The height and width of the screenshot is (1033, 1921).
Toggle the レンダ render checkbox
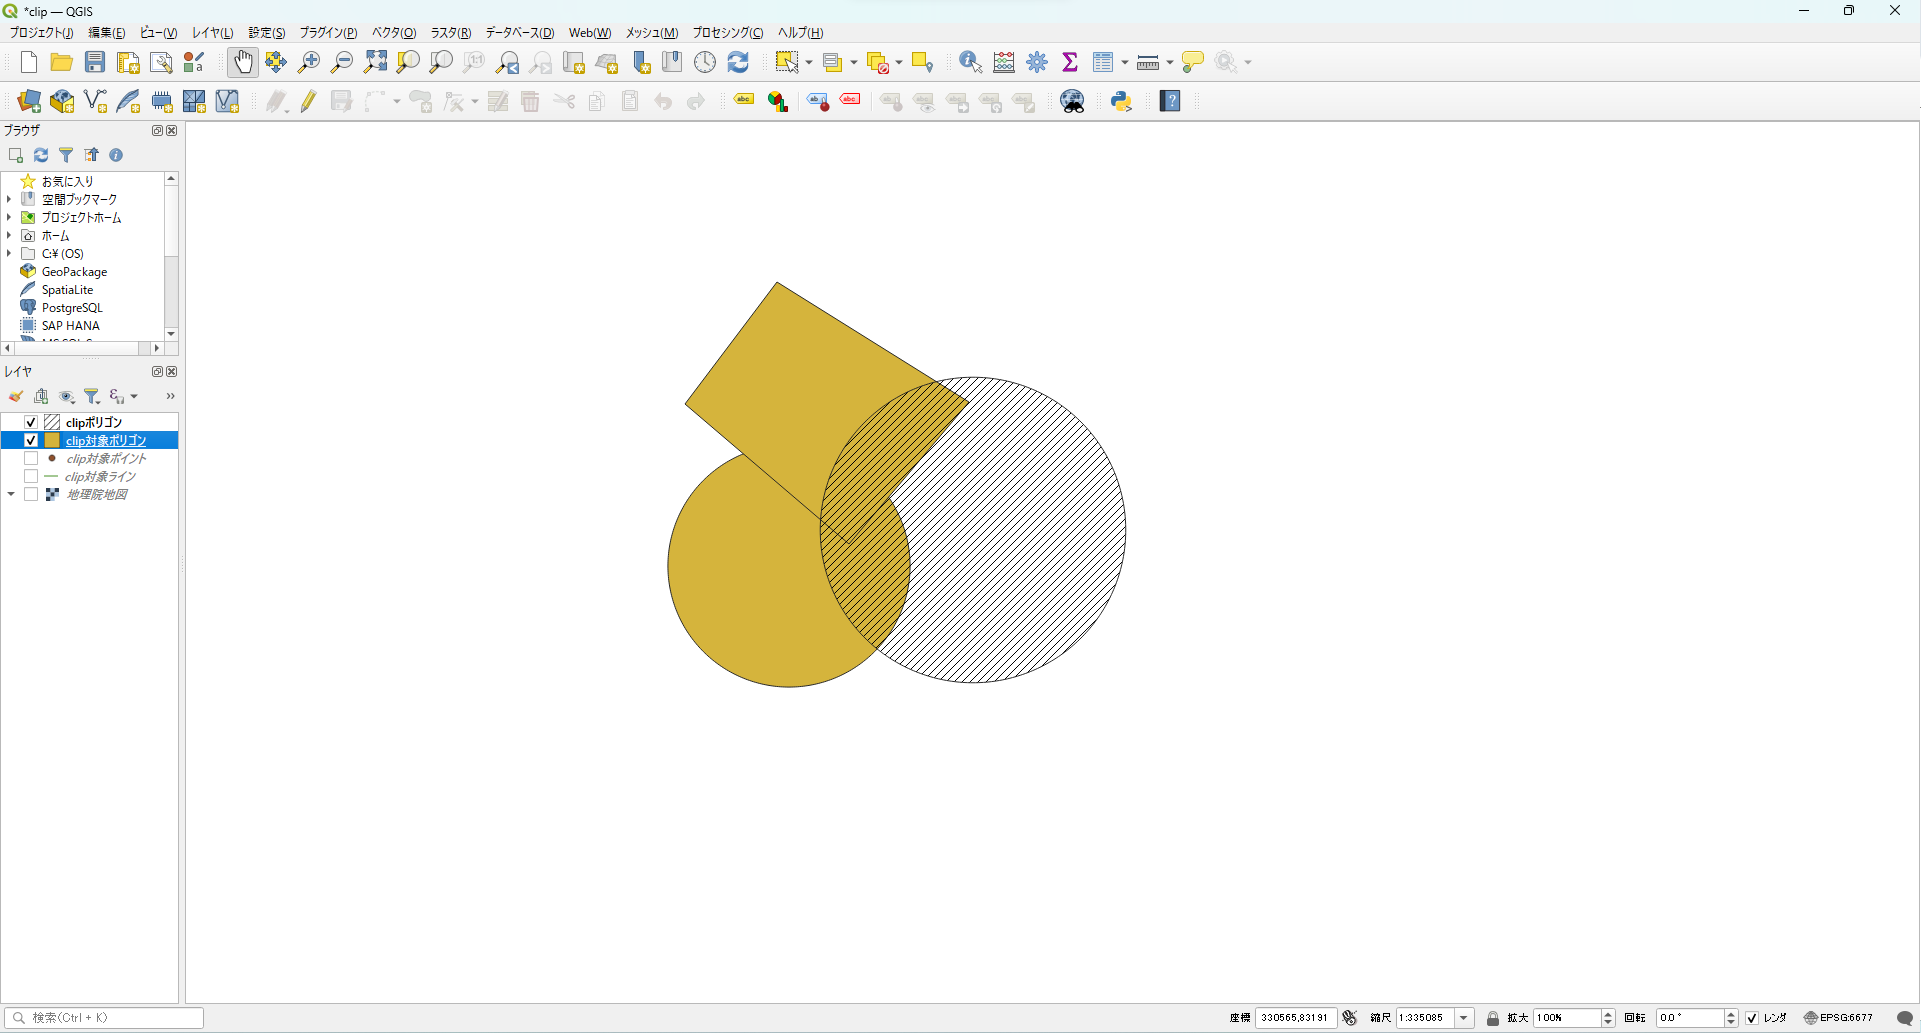[1752, 1018]
